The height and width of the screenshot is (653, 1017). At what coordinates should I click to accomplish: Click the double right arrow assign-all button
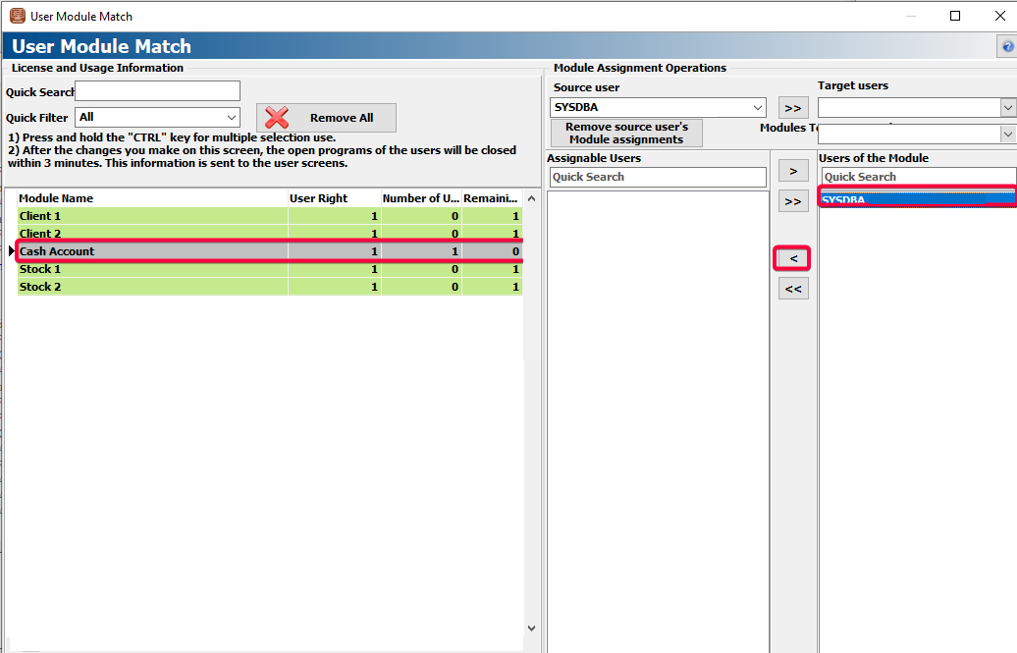click(793, 202)
